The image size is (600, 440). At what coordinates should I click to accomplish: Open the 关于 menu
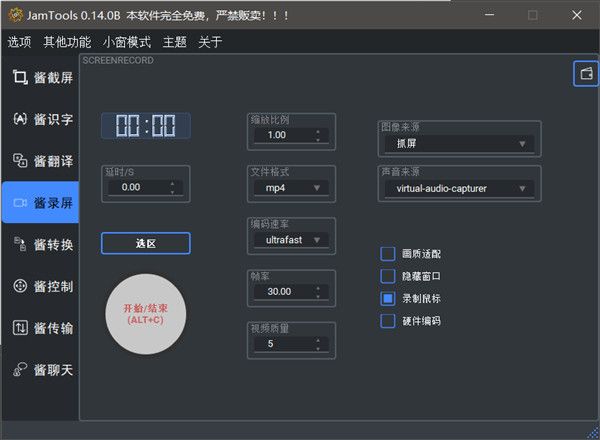tap(210, 42)
